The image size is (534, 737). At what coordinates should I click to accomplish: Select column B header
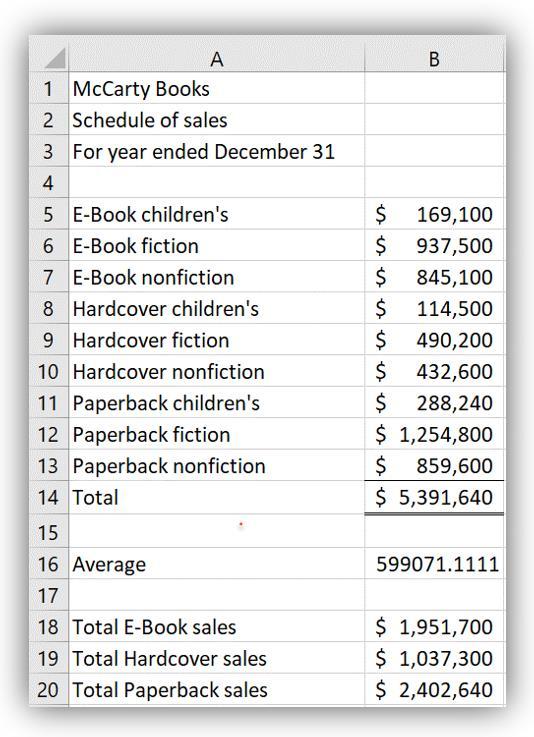[434, 58]
